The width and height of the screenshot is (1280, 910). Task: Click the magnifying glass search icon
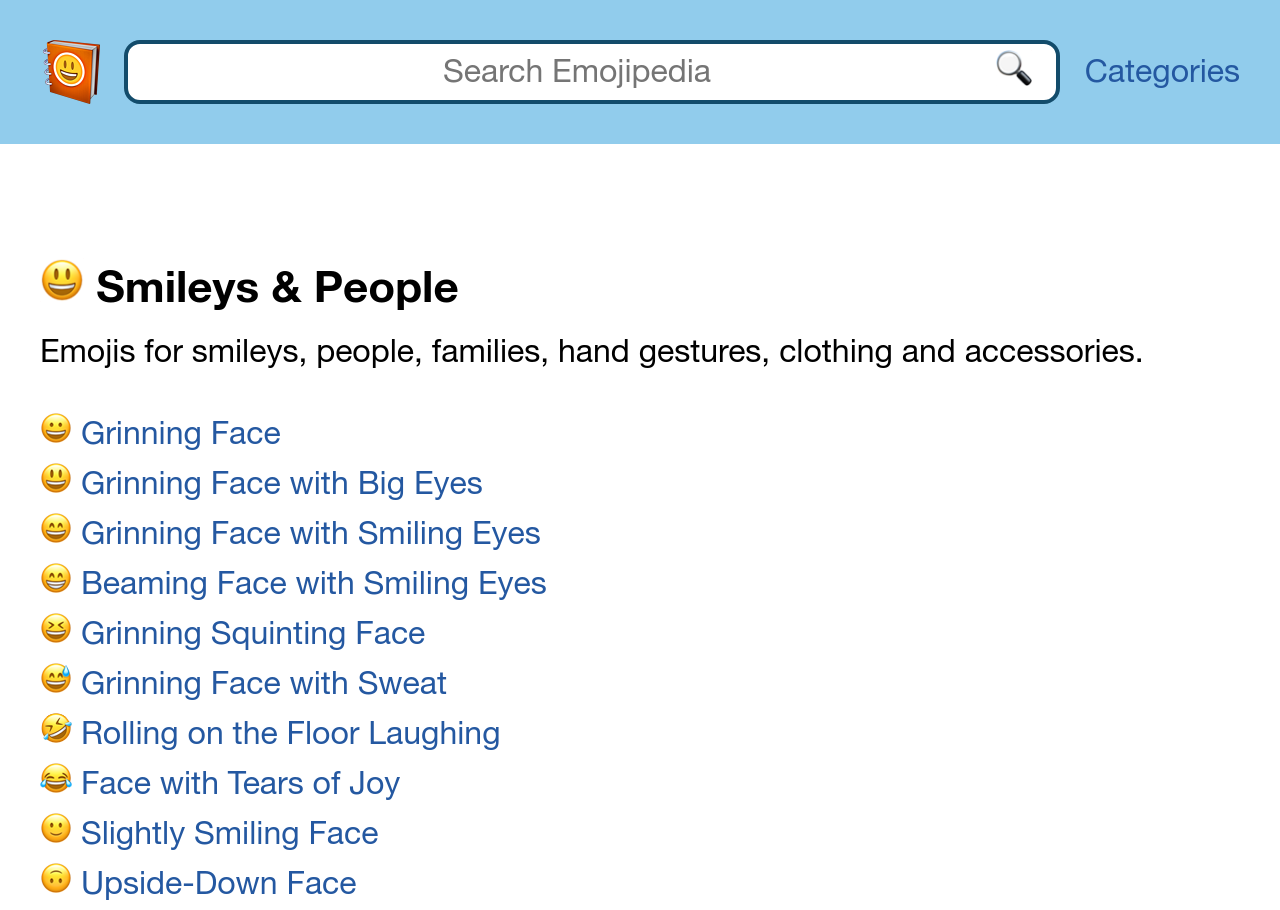click(x=1013, y=68)
